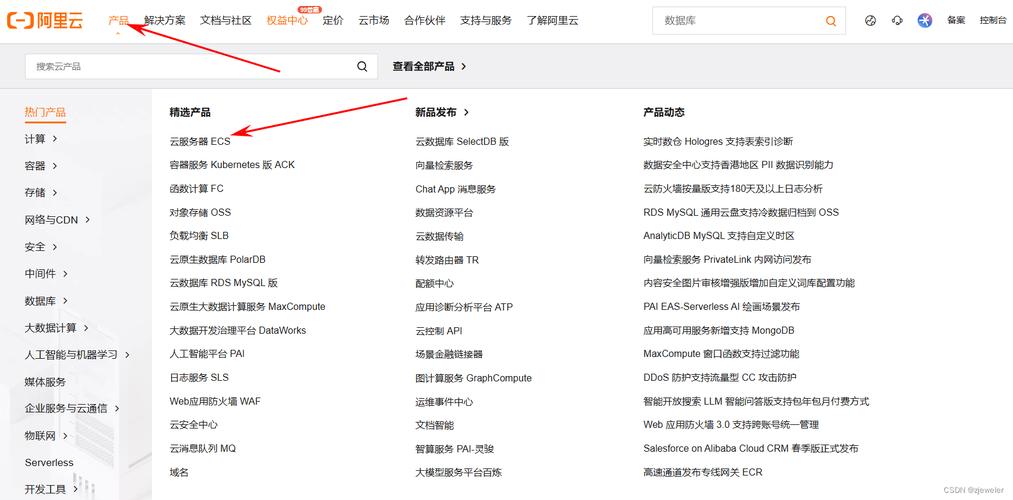Open the 了解阿里云 menu item
Screen dimensions: 1013x500
[x=552, y=21]
